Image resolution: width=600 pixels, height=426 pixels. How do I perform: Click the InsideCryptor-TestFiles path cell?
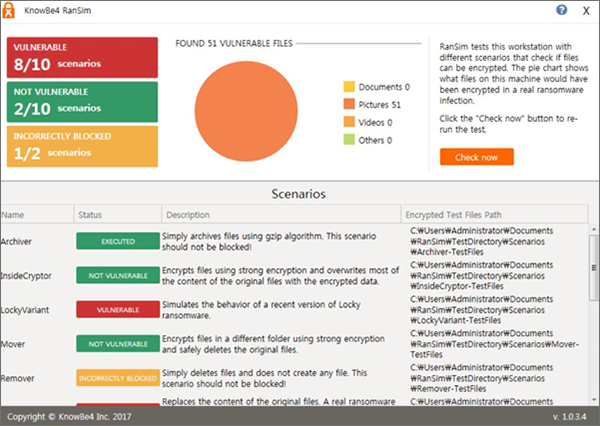coord(482,275)
